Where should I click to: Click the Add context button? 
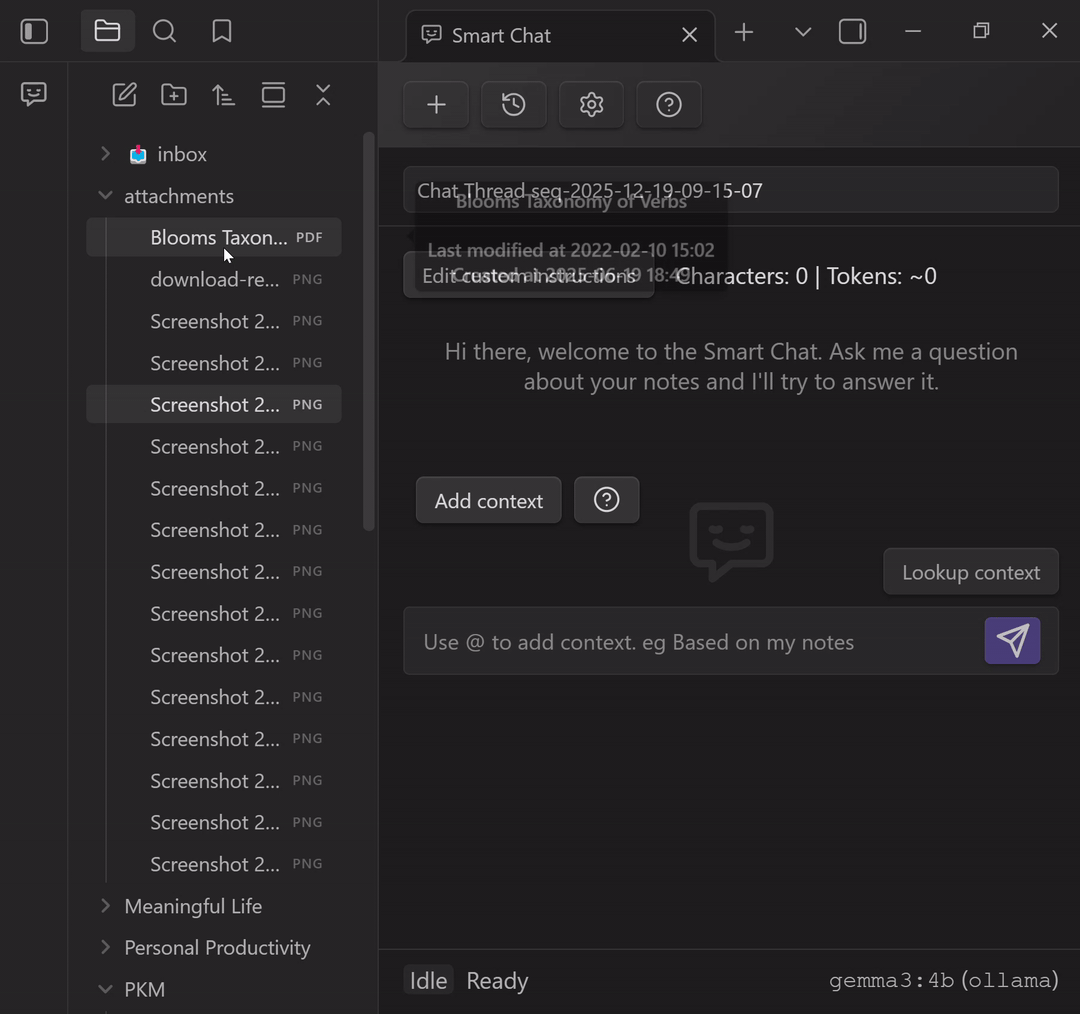(488, 501)
